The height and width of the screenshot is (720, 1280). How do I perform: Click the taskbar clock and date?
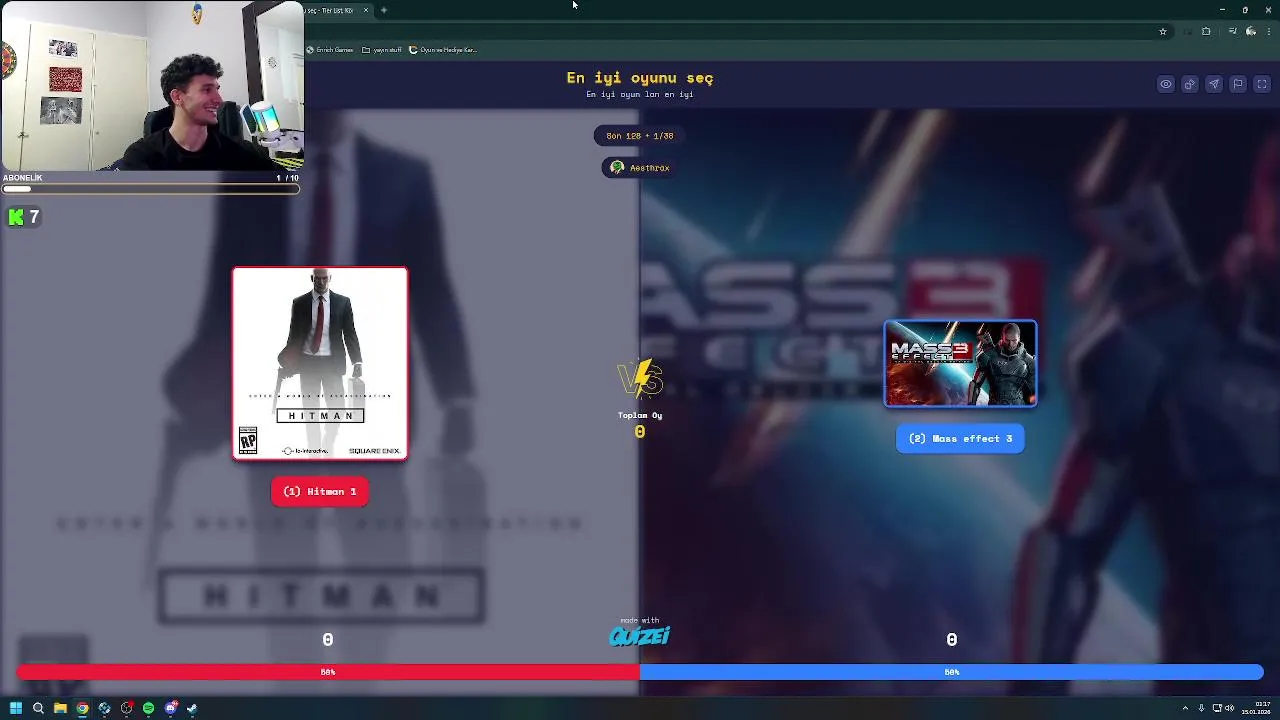pyautogui.click(x=1255, y=708)
